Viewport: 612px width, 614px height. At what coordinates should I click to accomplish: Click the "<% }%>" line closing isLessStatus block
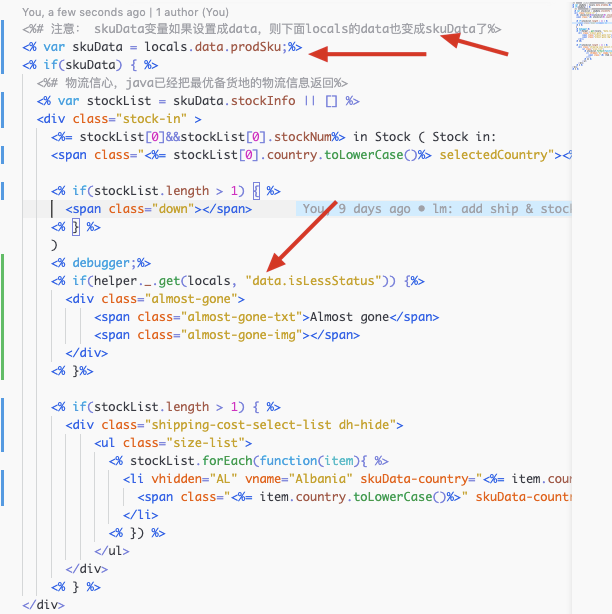(x=72, y=371)
